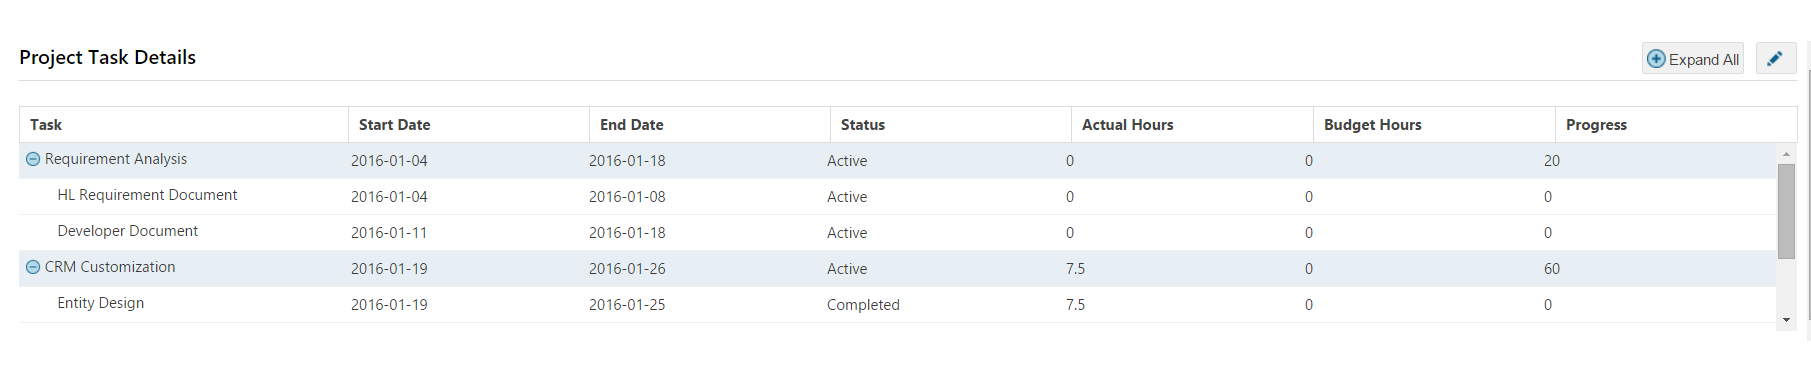
Task: Click the vertical scrollbar thumb
Action: click(x=1786, y=211)
